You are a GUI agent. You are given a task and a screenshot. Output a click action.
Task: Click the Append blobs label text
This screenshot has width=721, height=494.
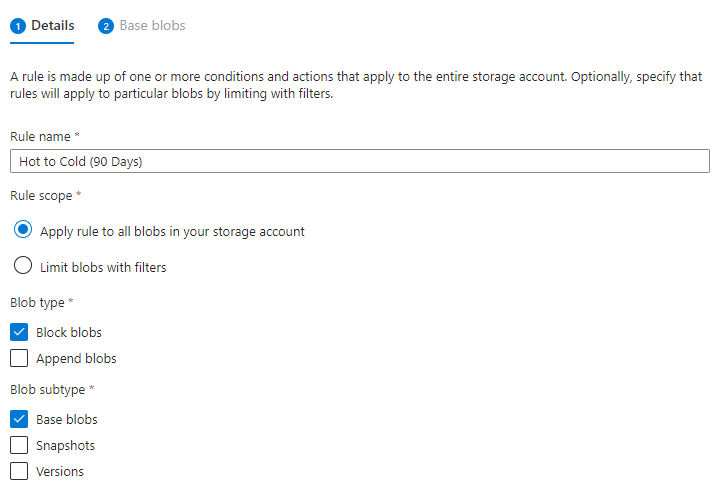(76, 359)
